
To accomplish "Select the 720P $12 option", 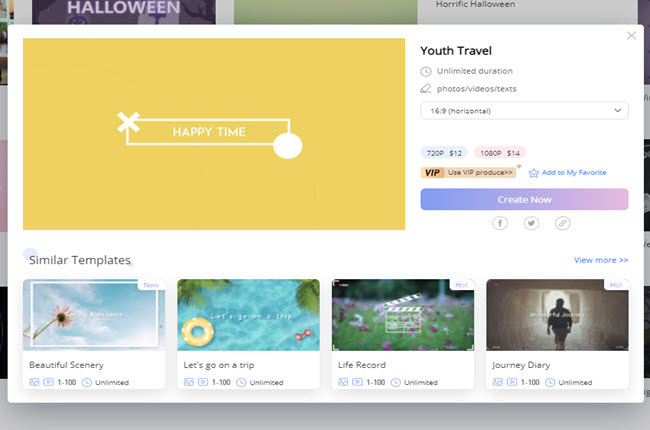I will tap(441, 153).
